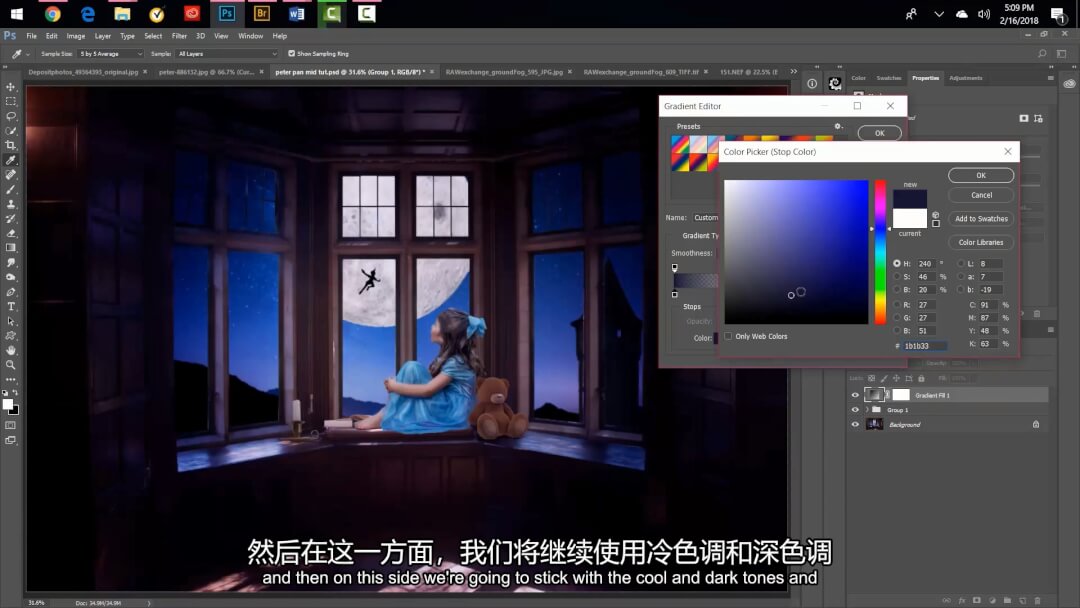Open the Image menu

click(x=76, y=36)
